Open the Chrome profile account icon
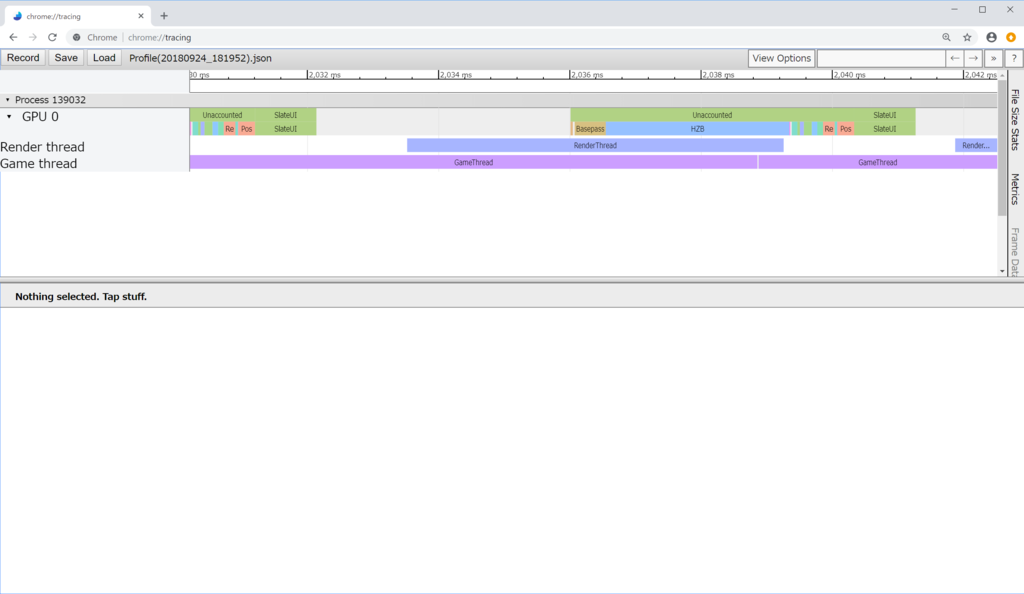Image resolution: width=1024 pixels, height=594 pixels. (x=991, y=37)
